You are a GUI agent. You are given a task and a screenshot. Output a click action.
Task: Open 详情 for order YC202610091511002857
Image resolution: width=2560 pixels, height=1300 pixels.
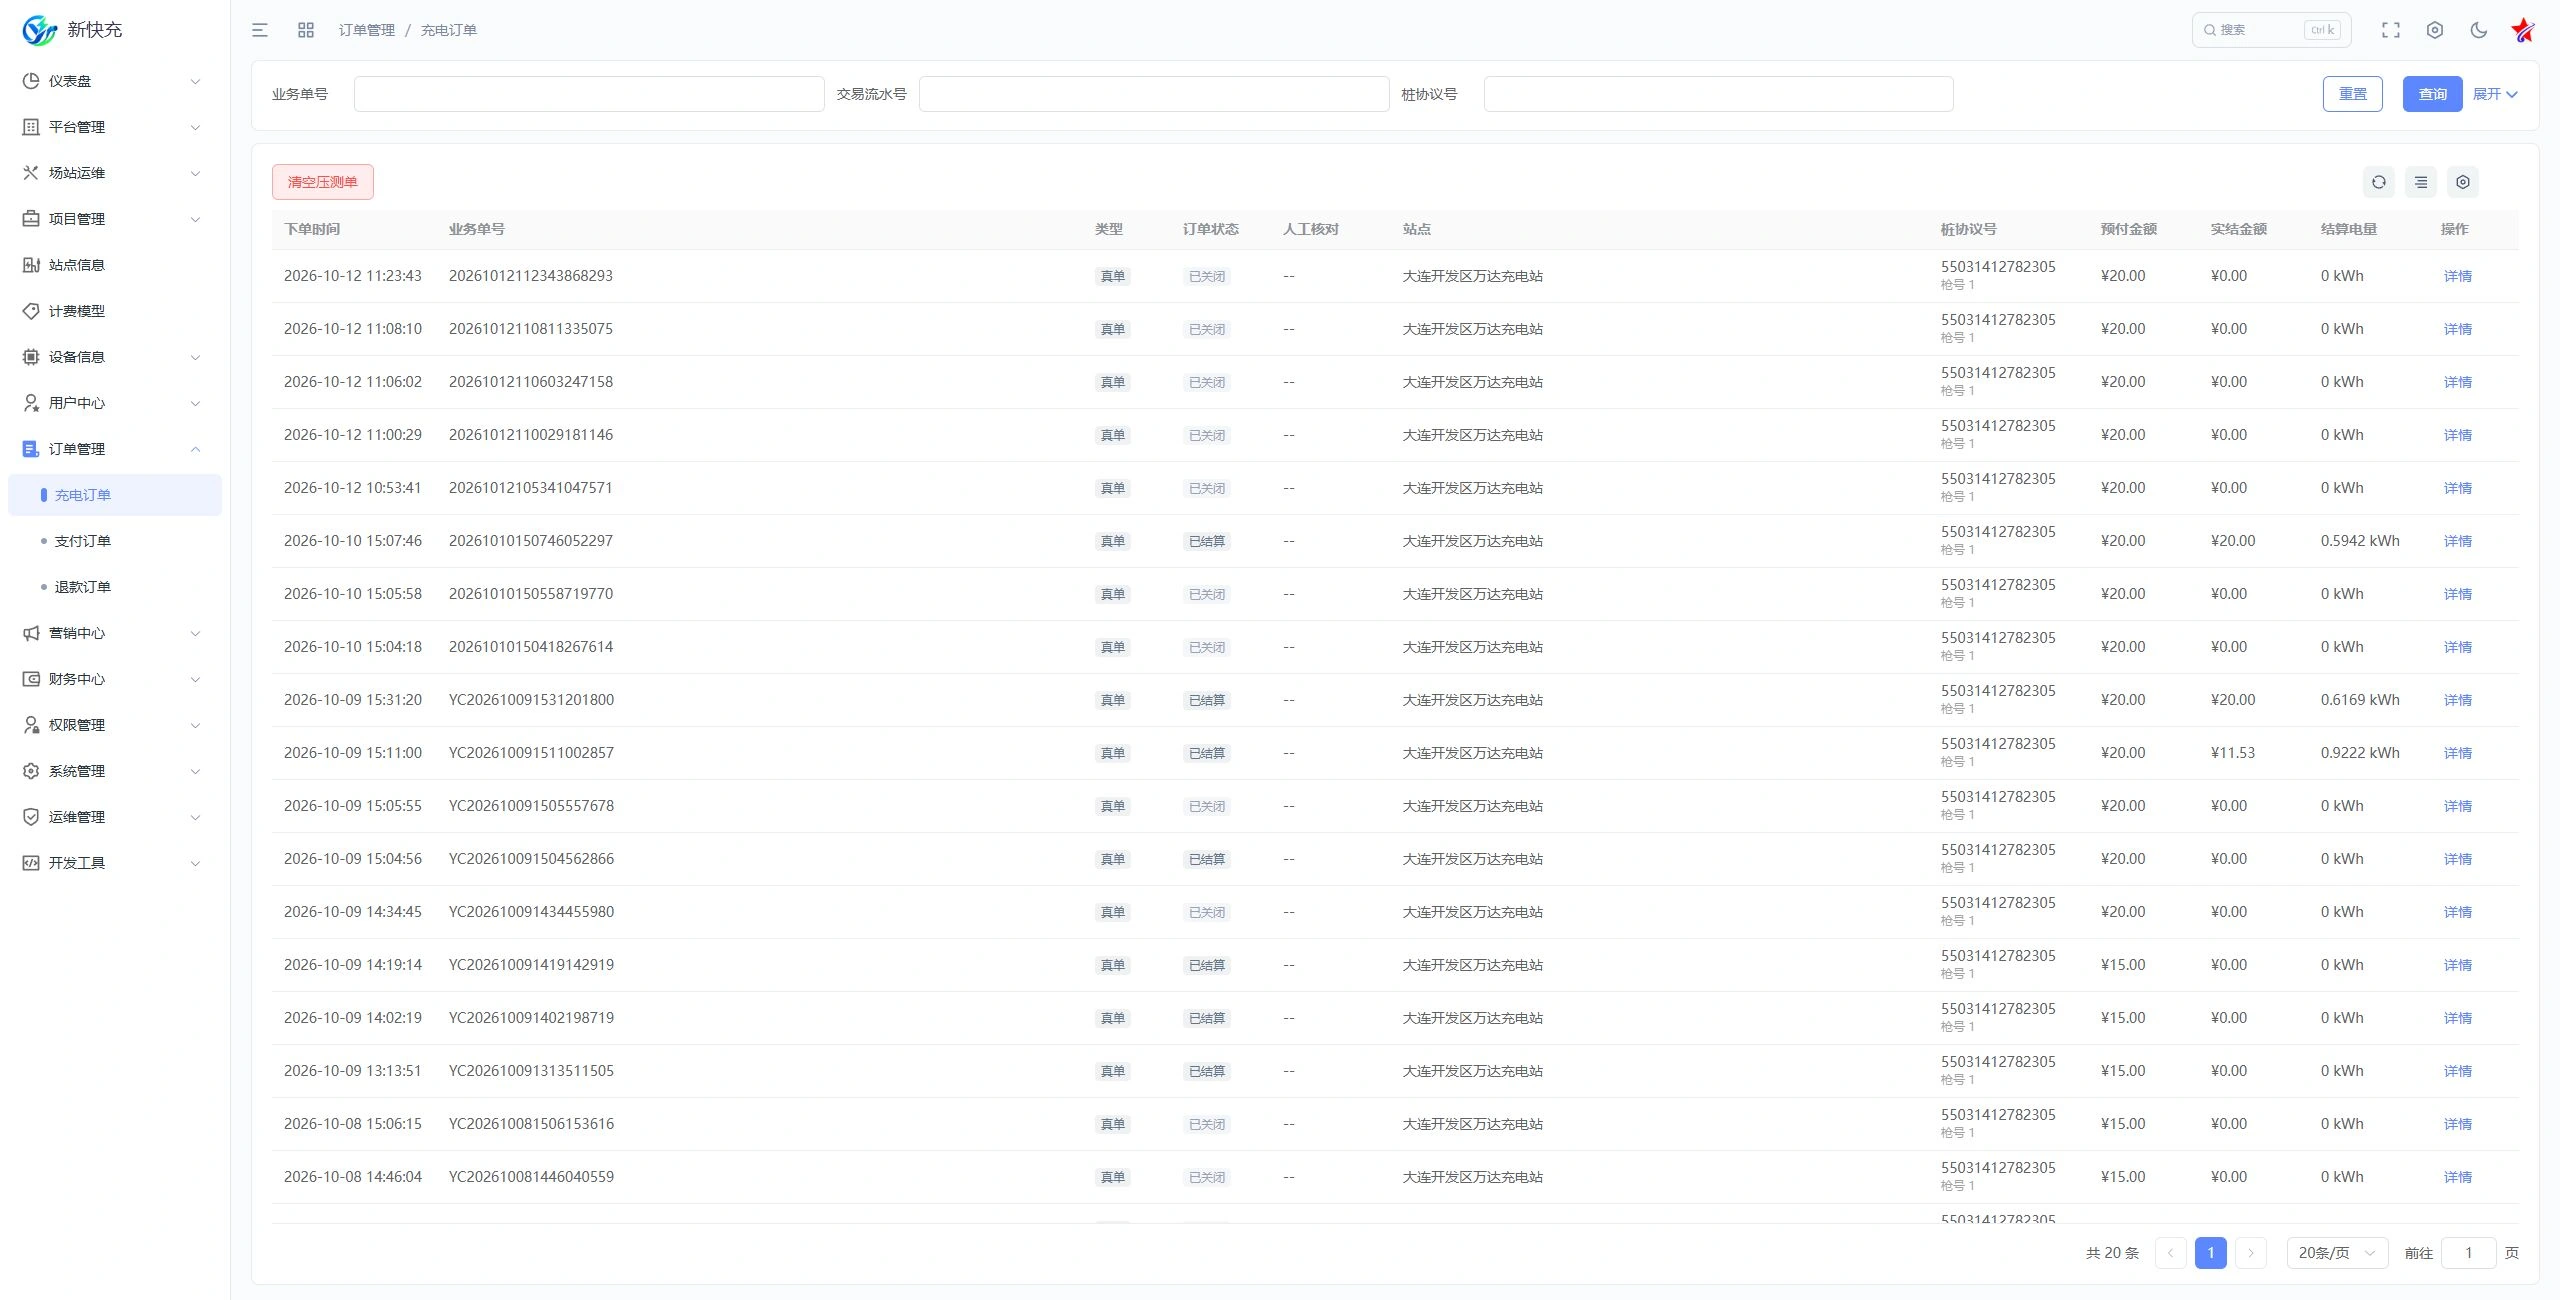[x=2457, y=753]
